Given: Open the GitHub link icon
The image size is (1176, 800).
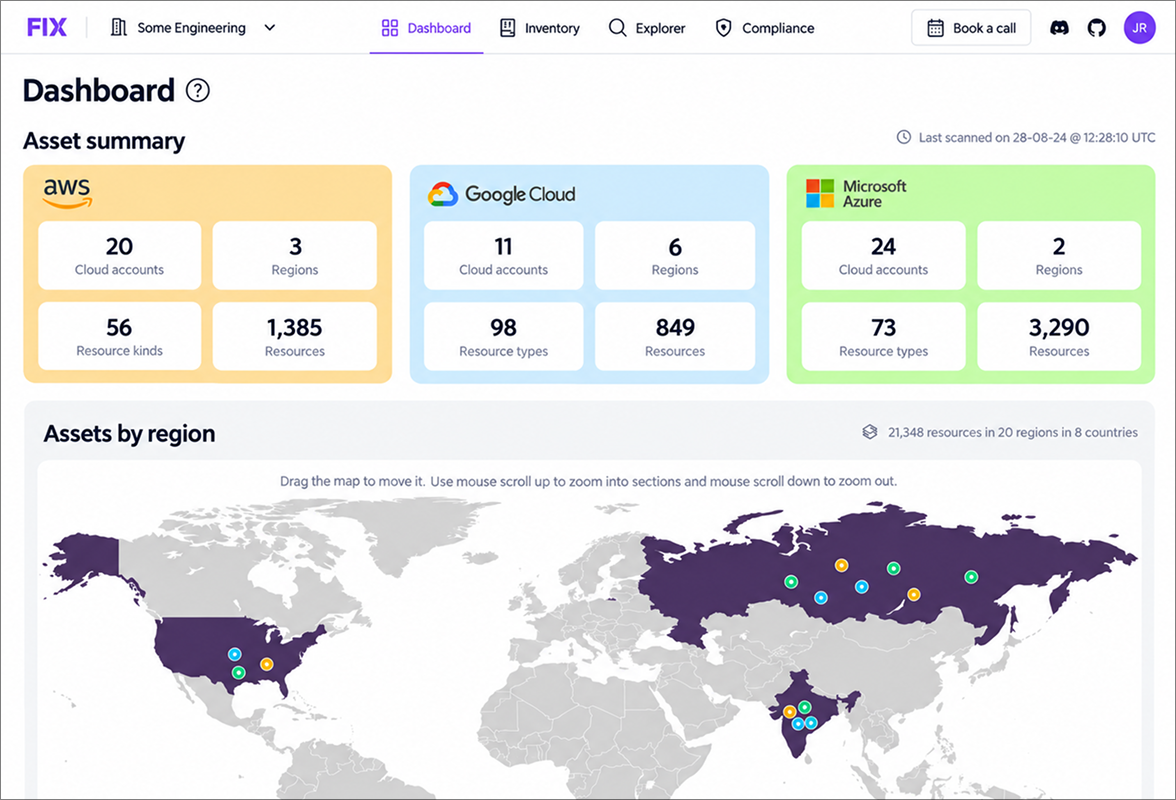Looking at the screenshot, I should [x=1096, y=28].
